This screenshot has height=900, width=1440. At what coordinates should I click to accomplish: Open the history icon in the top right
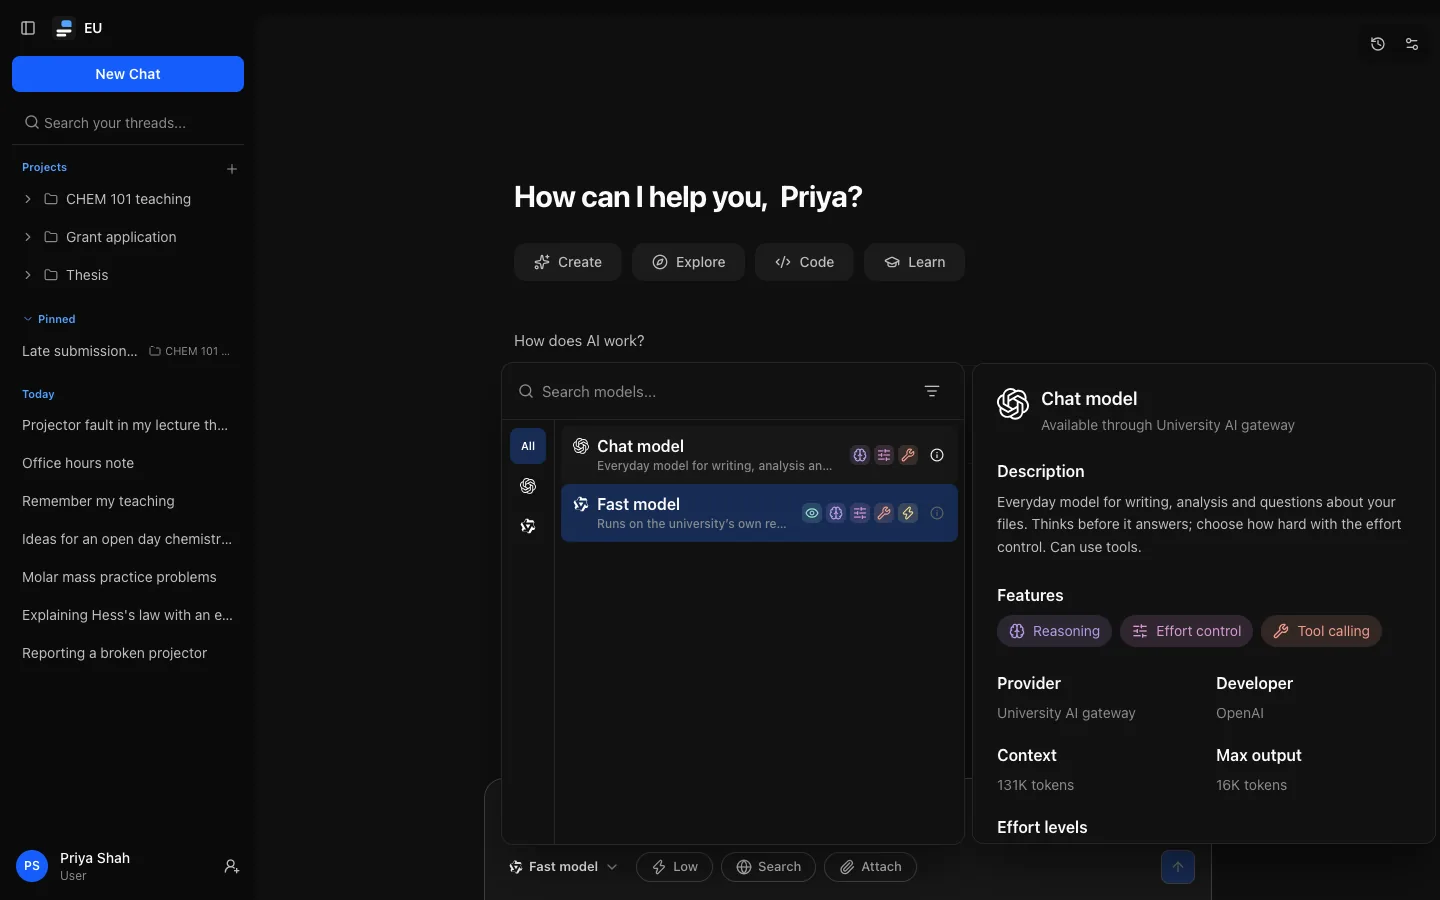(1378, 44)
